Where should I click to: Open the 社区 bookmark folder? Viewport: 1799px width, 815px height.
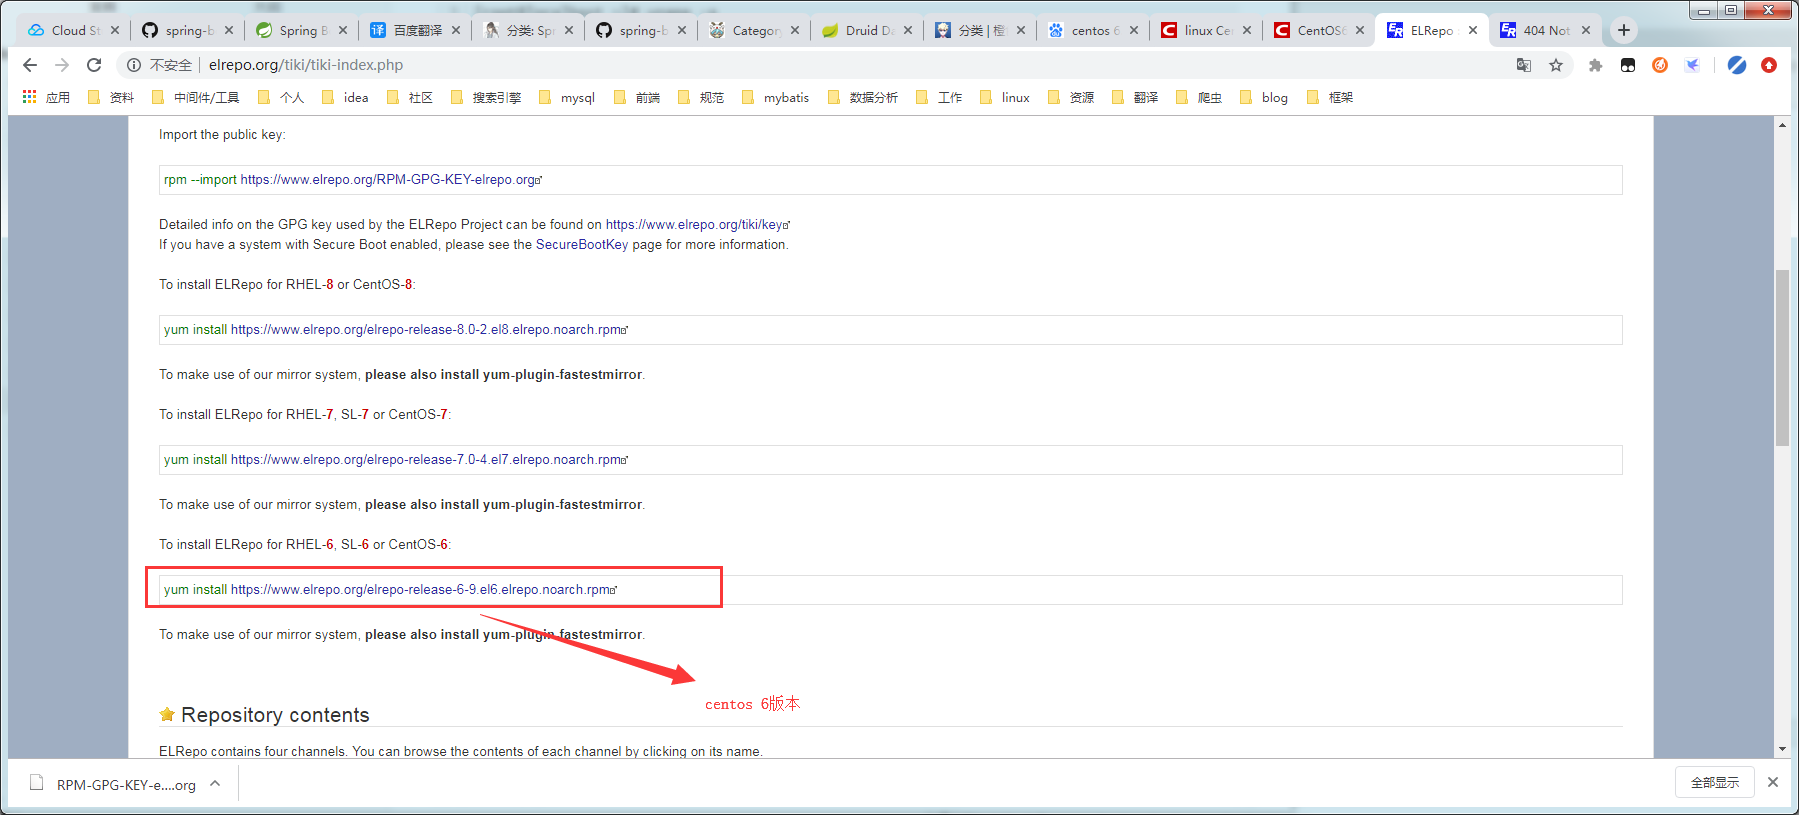point(410,97)
